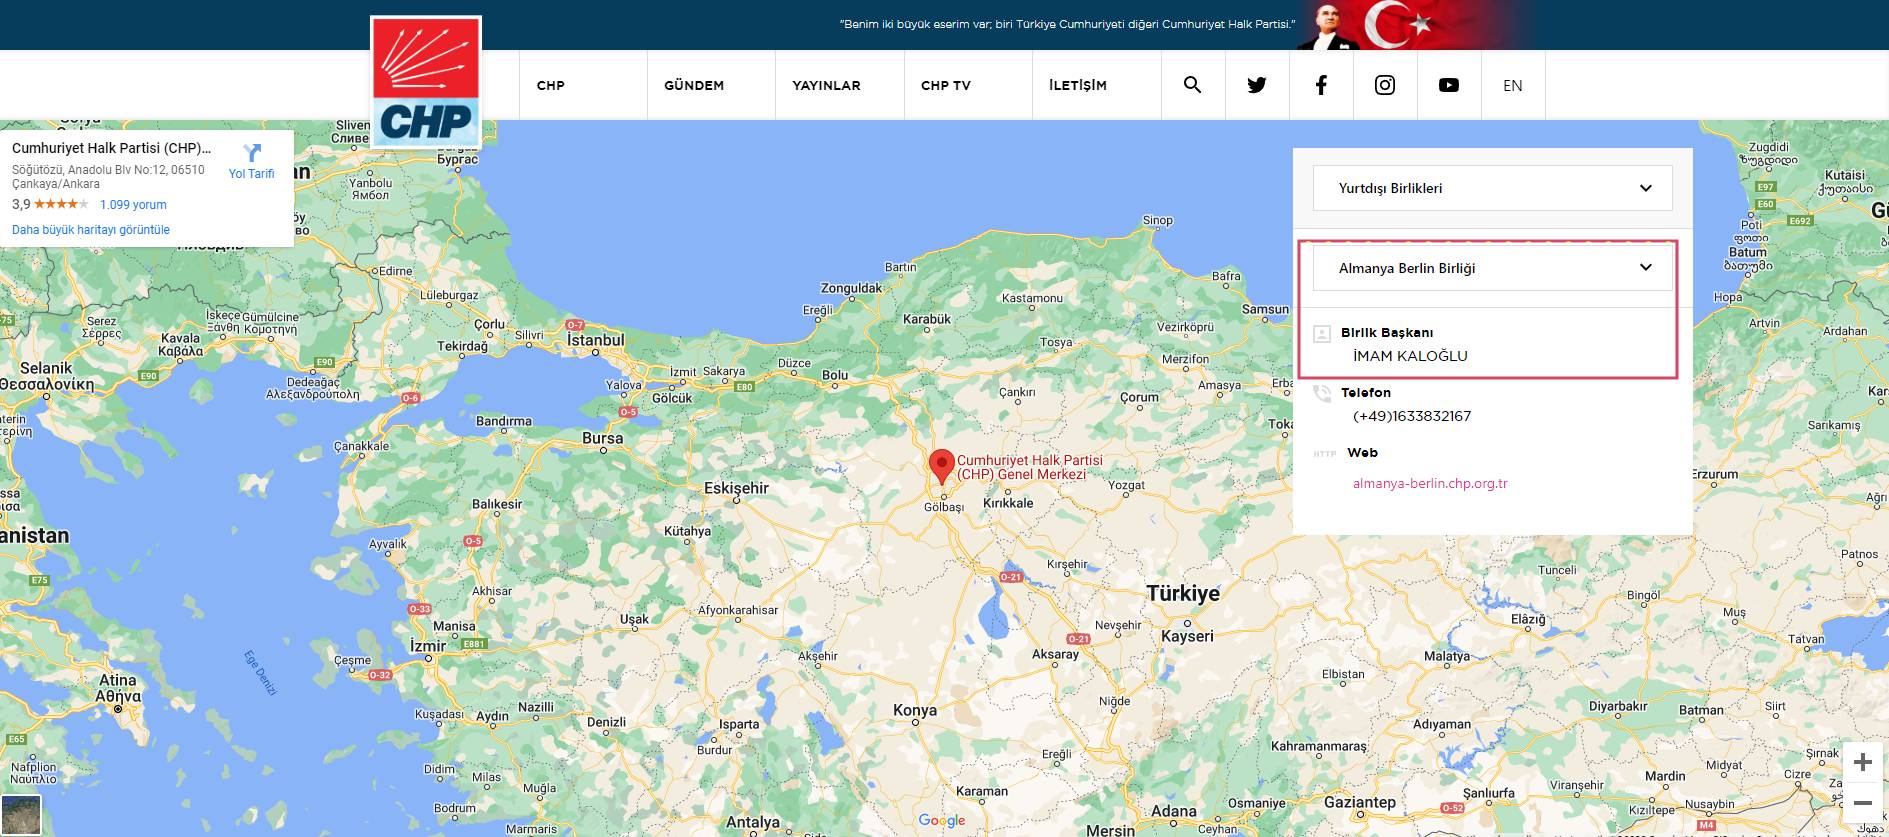This screenshot has height=837, width=1889.
Task: Click the Türkiye country label
Action: coord(1183,593)
